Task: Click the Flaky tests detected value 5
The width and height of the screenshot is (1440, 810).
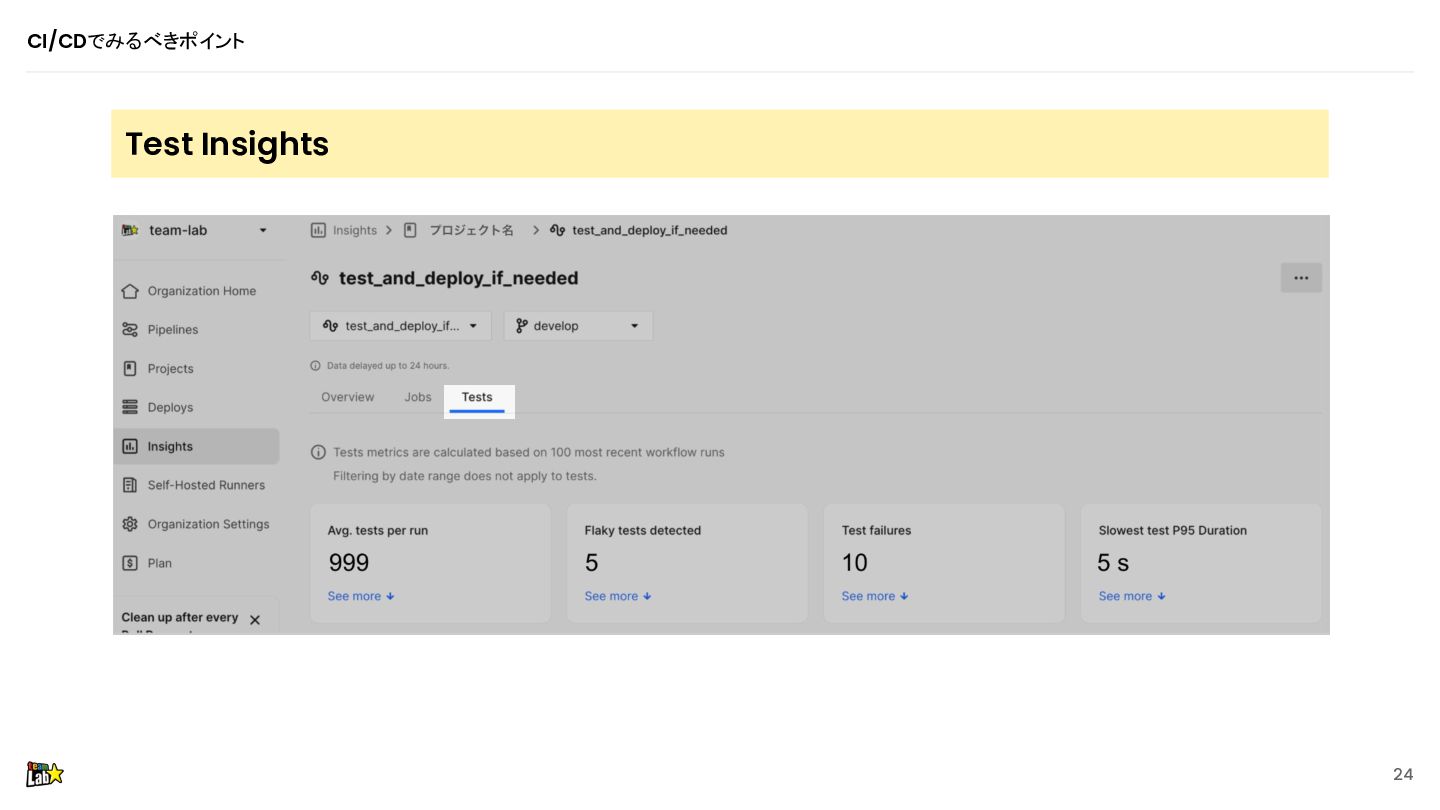Action: pos(592,563)
